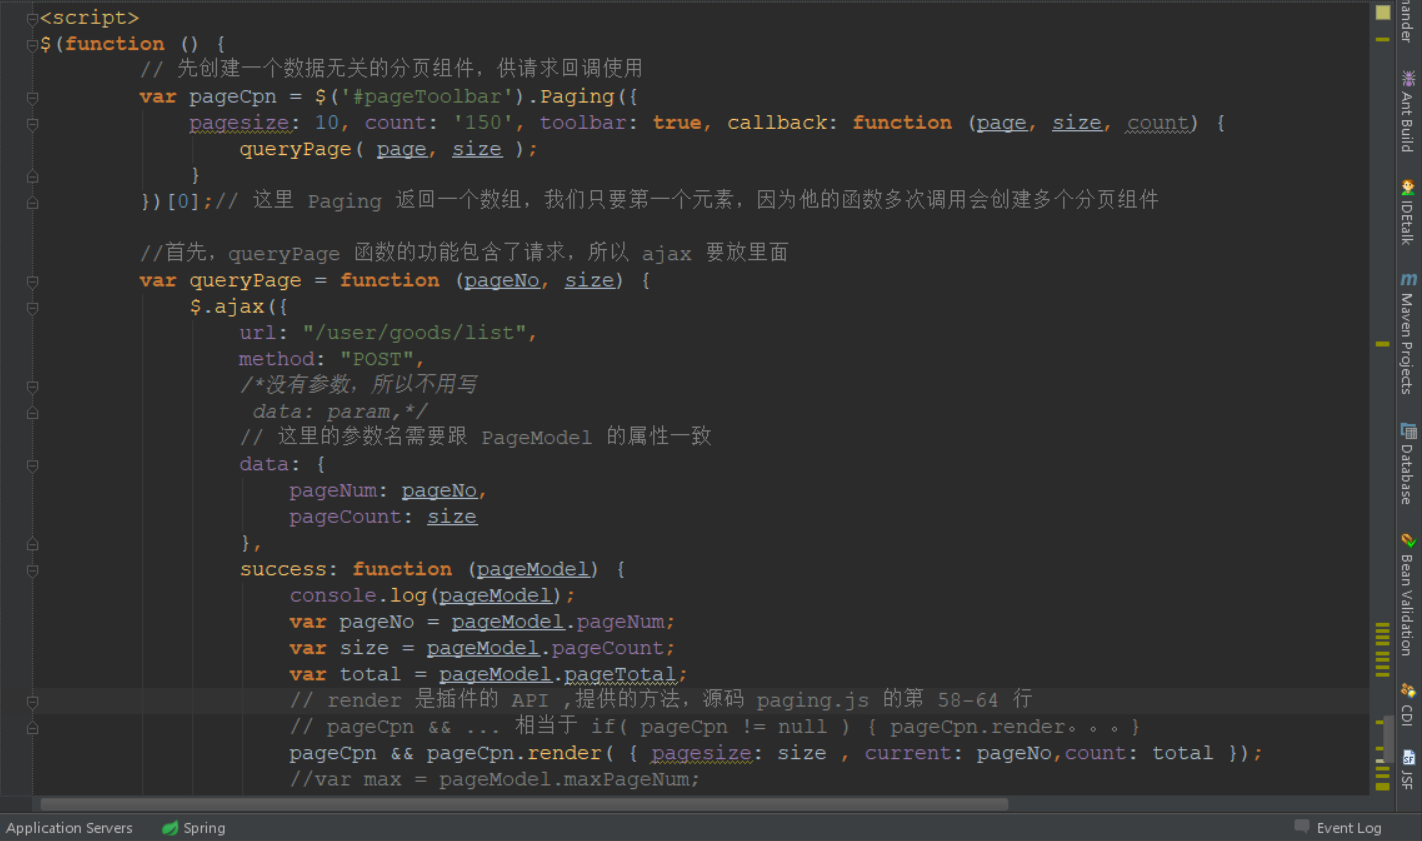Click the pageCount: size property line
This screenshot has height=841, width=1422.
point(383,517)
